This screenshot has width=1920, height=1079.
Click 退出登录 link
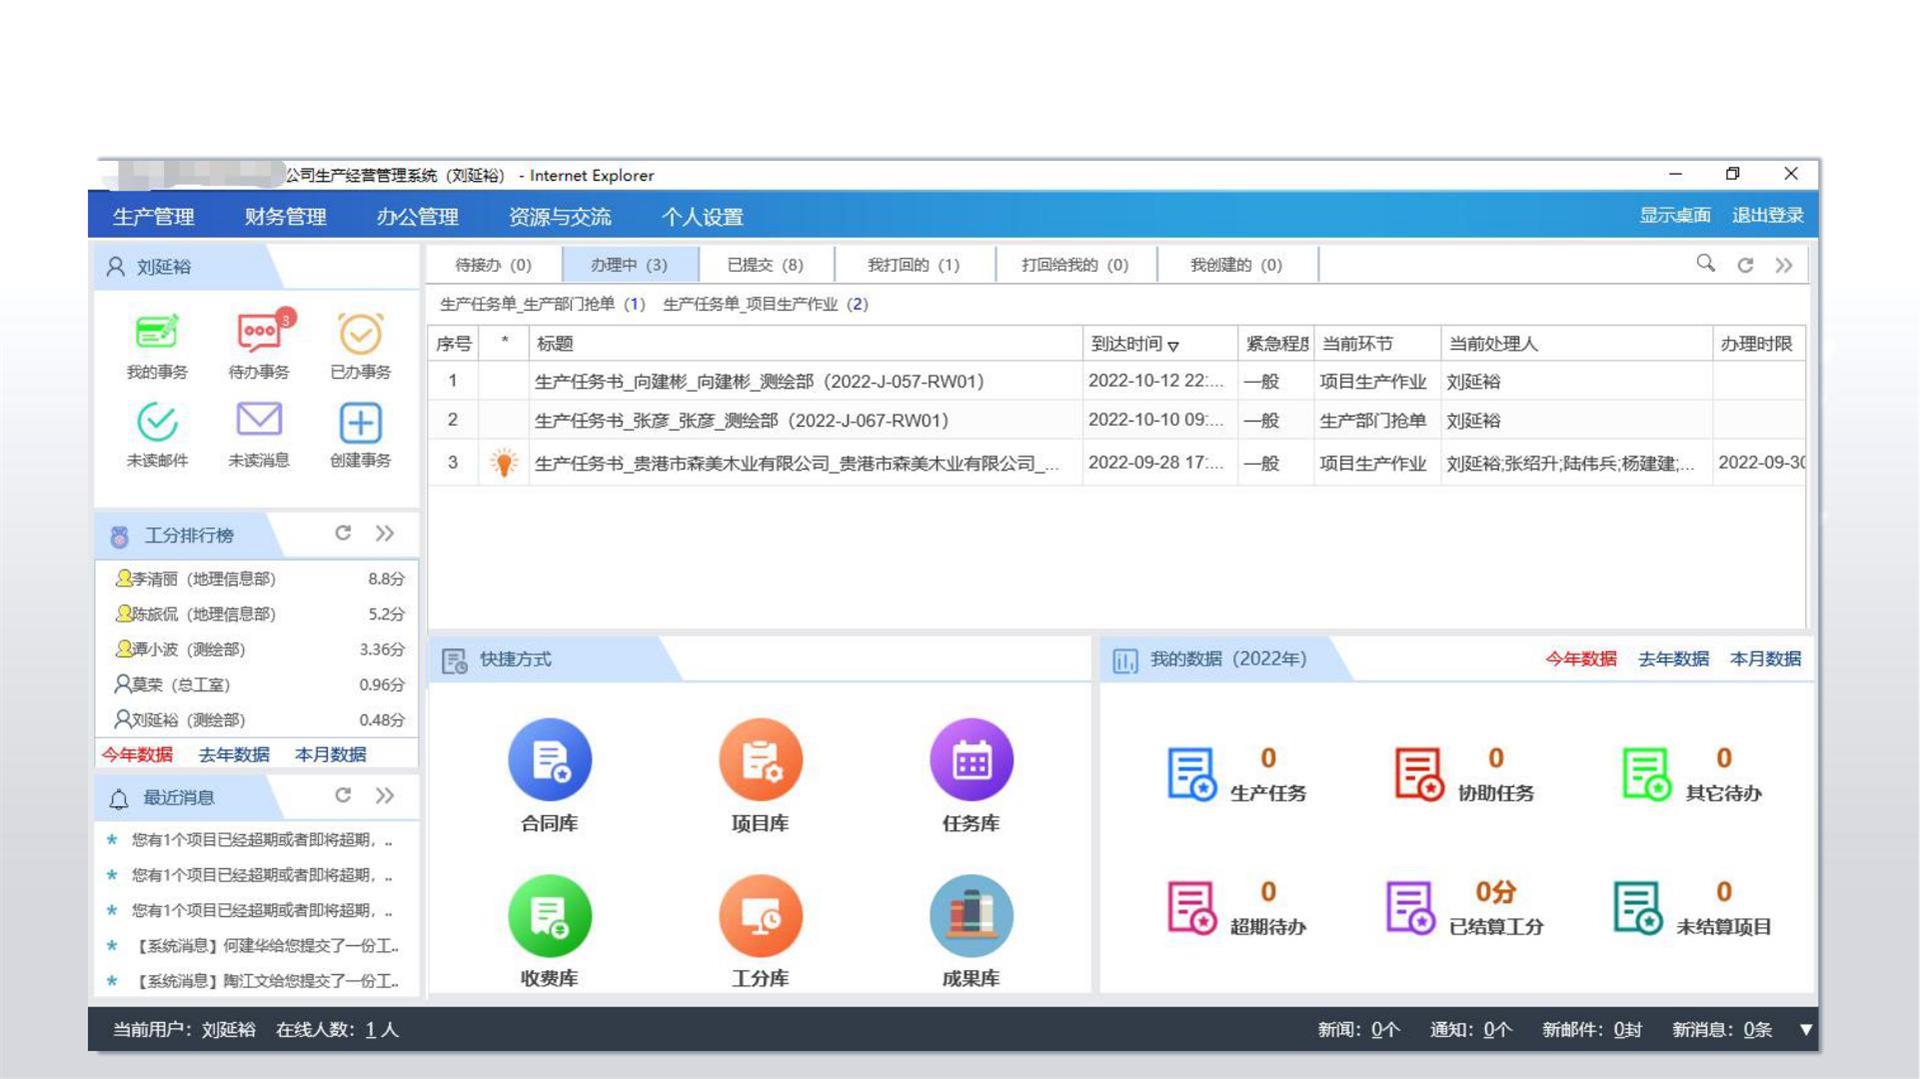[x=1767, y=215]
